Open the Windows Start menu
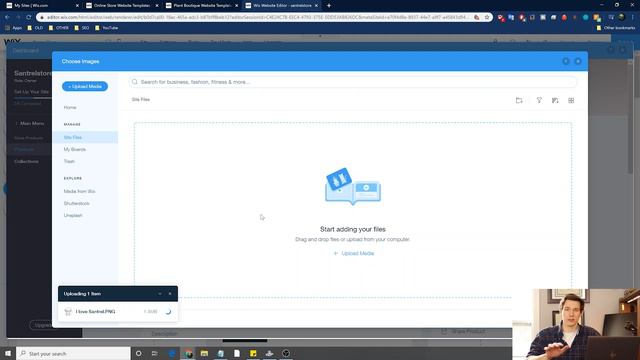Viewport: 640px width, 360px height. coord(8,353)
